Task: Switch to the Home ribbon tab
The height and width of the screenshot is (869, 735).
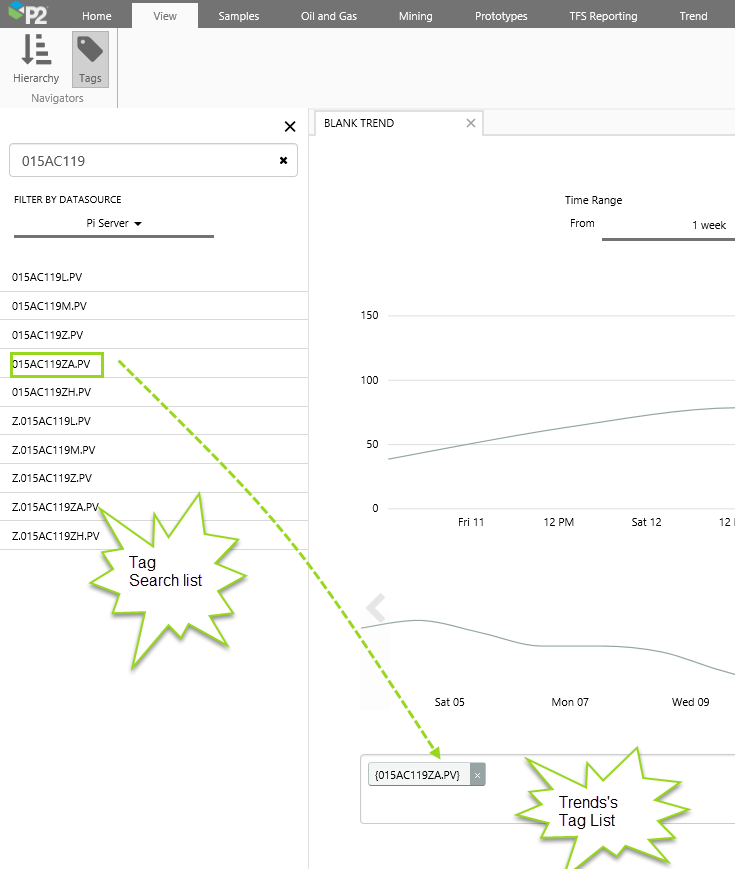Action: (x=97, y=16)
